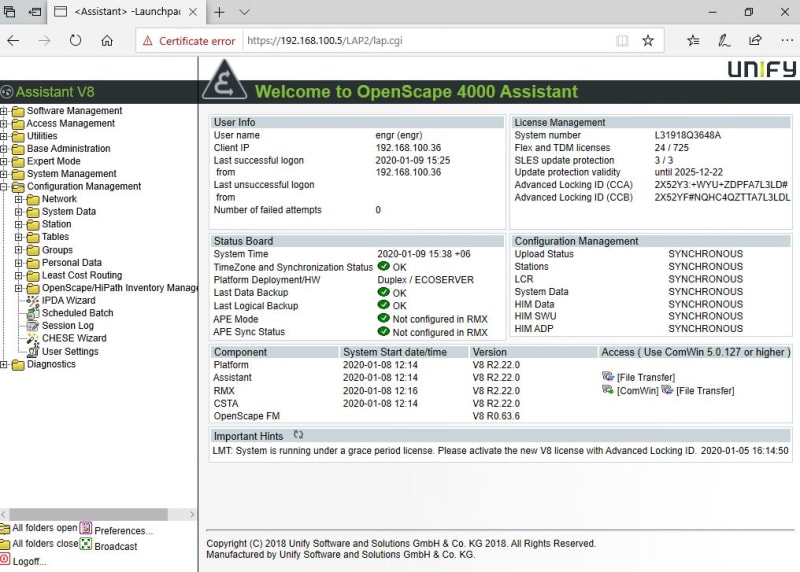The image size is (800, 572).
Task: Click the Assistant File Transfer icon
Action: [608, 377]
